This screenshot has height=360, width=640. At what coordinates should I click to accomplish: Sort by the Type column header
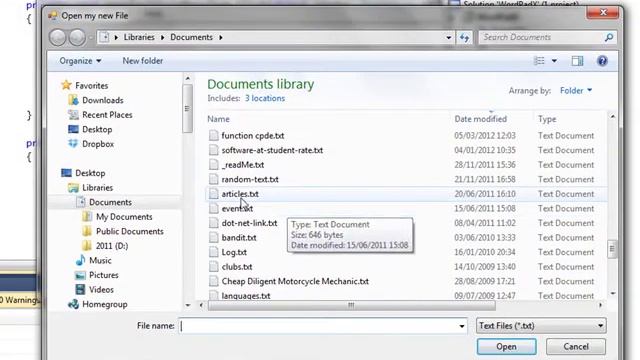coord(547,119)
